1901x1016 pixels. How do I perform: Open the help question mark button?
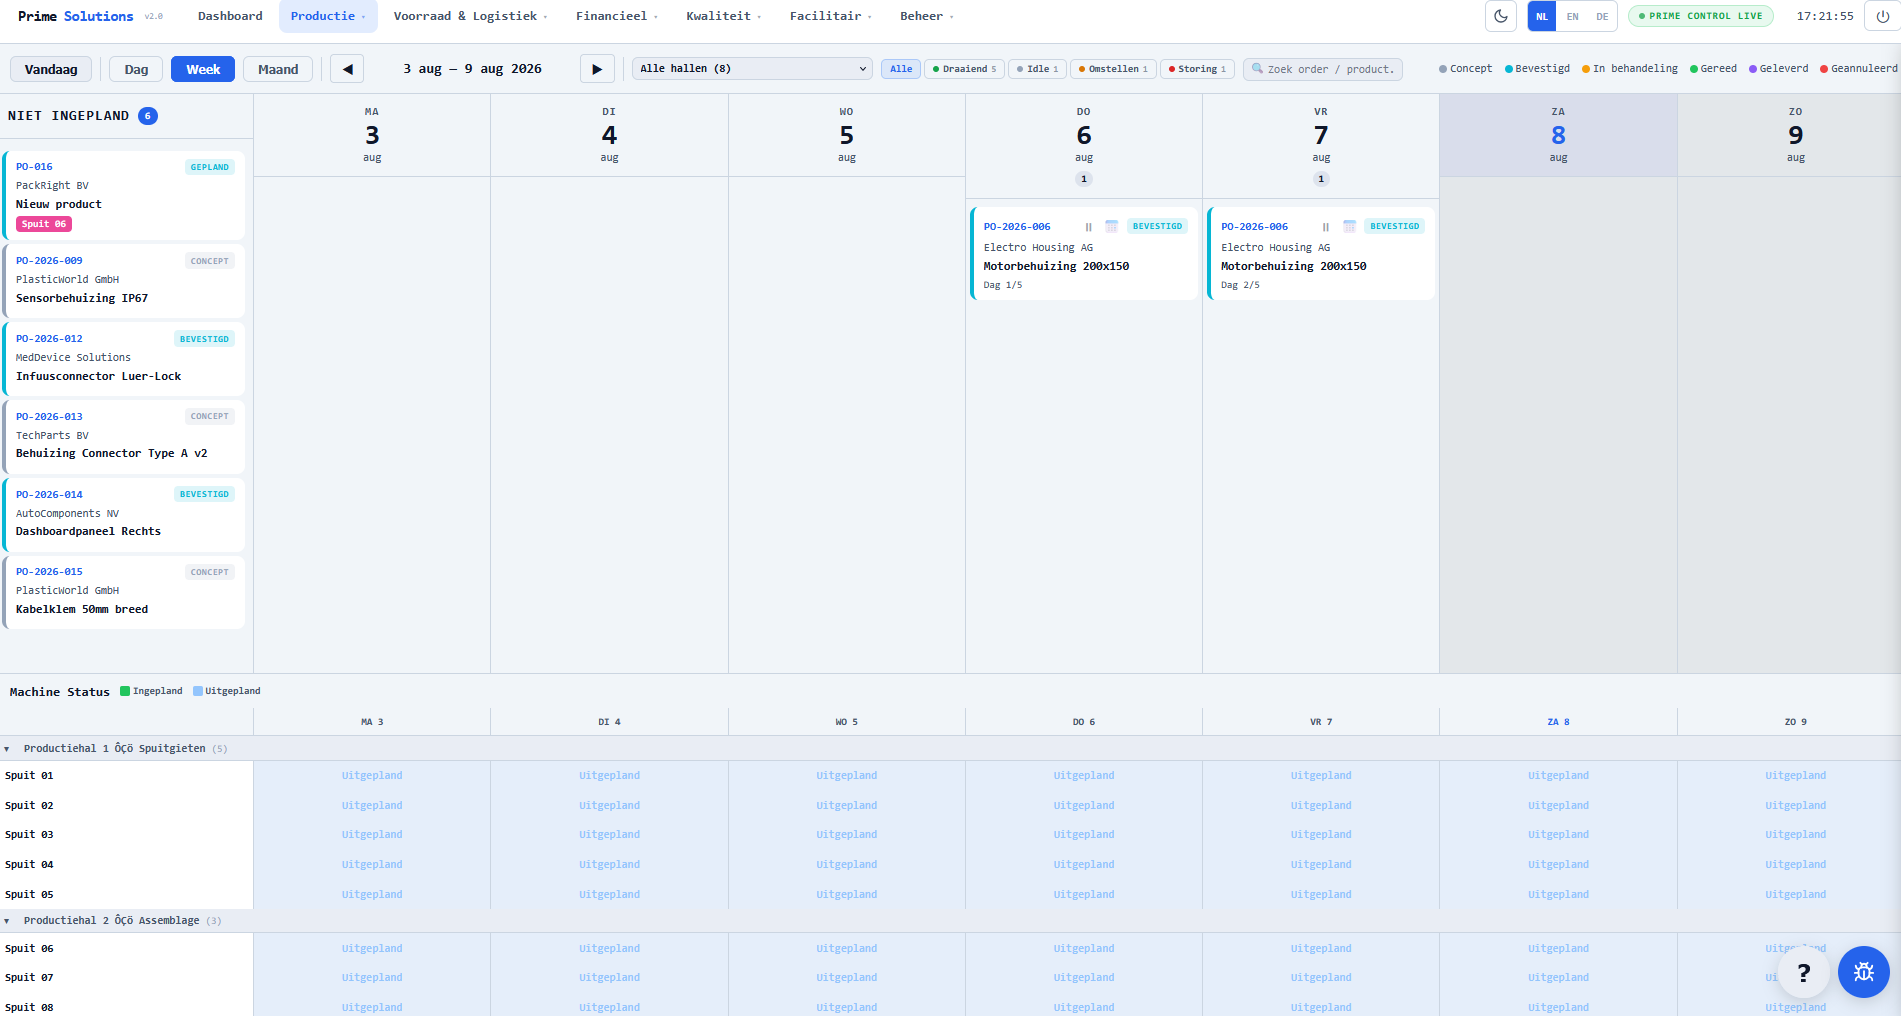[1804, 972]
